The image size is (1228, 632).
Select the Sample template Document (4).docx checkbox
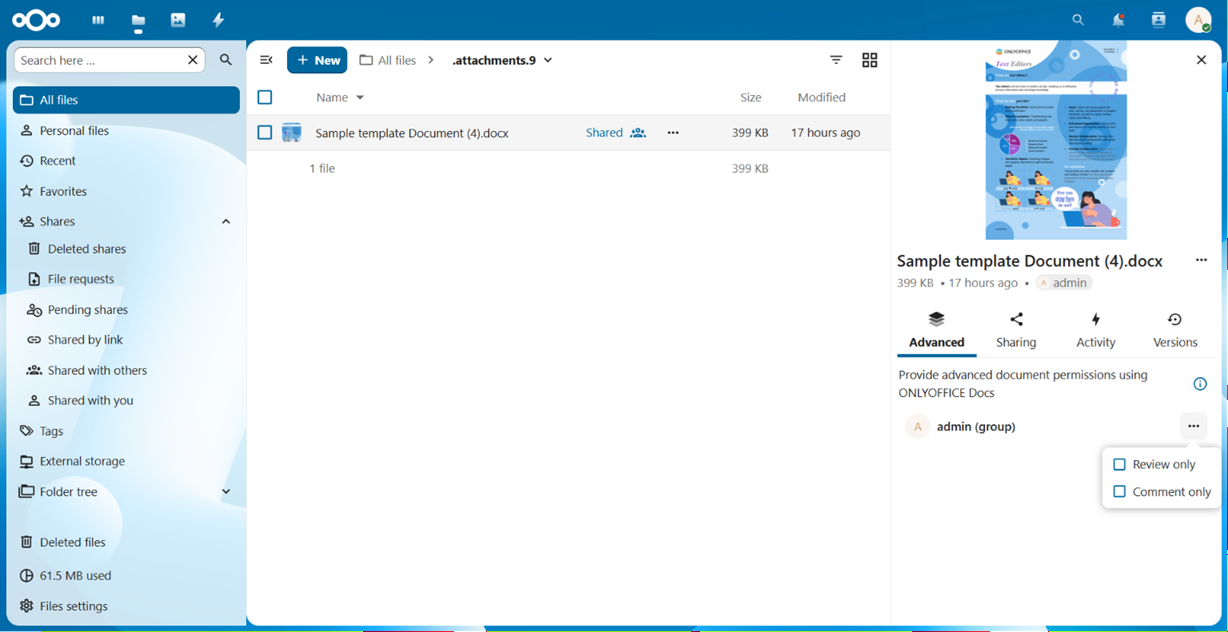click(x=265, y=132)
